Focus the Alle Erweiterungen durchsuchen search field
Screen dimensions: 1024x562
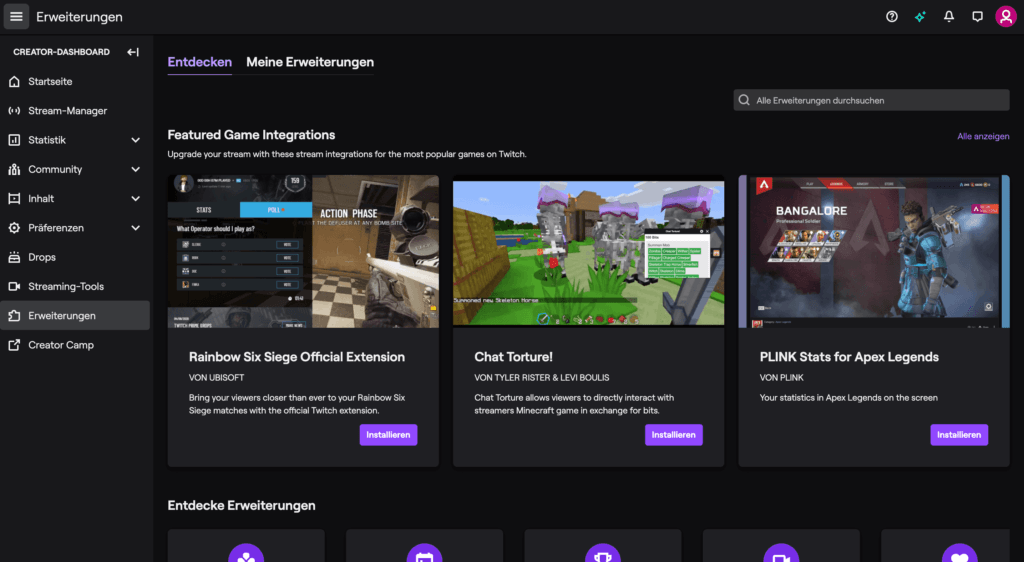tap(871, 100)
